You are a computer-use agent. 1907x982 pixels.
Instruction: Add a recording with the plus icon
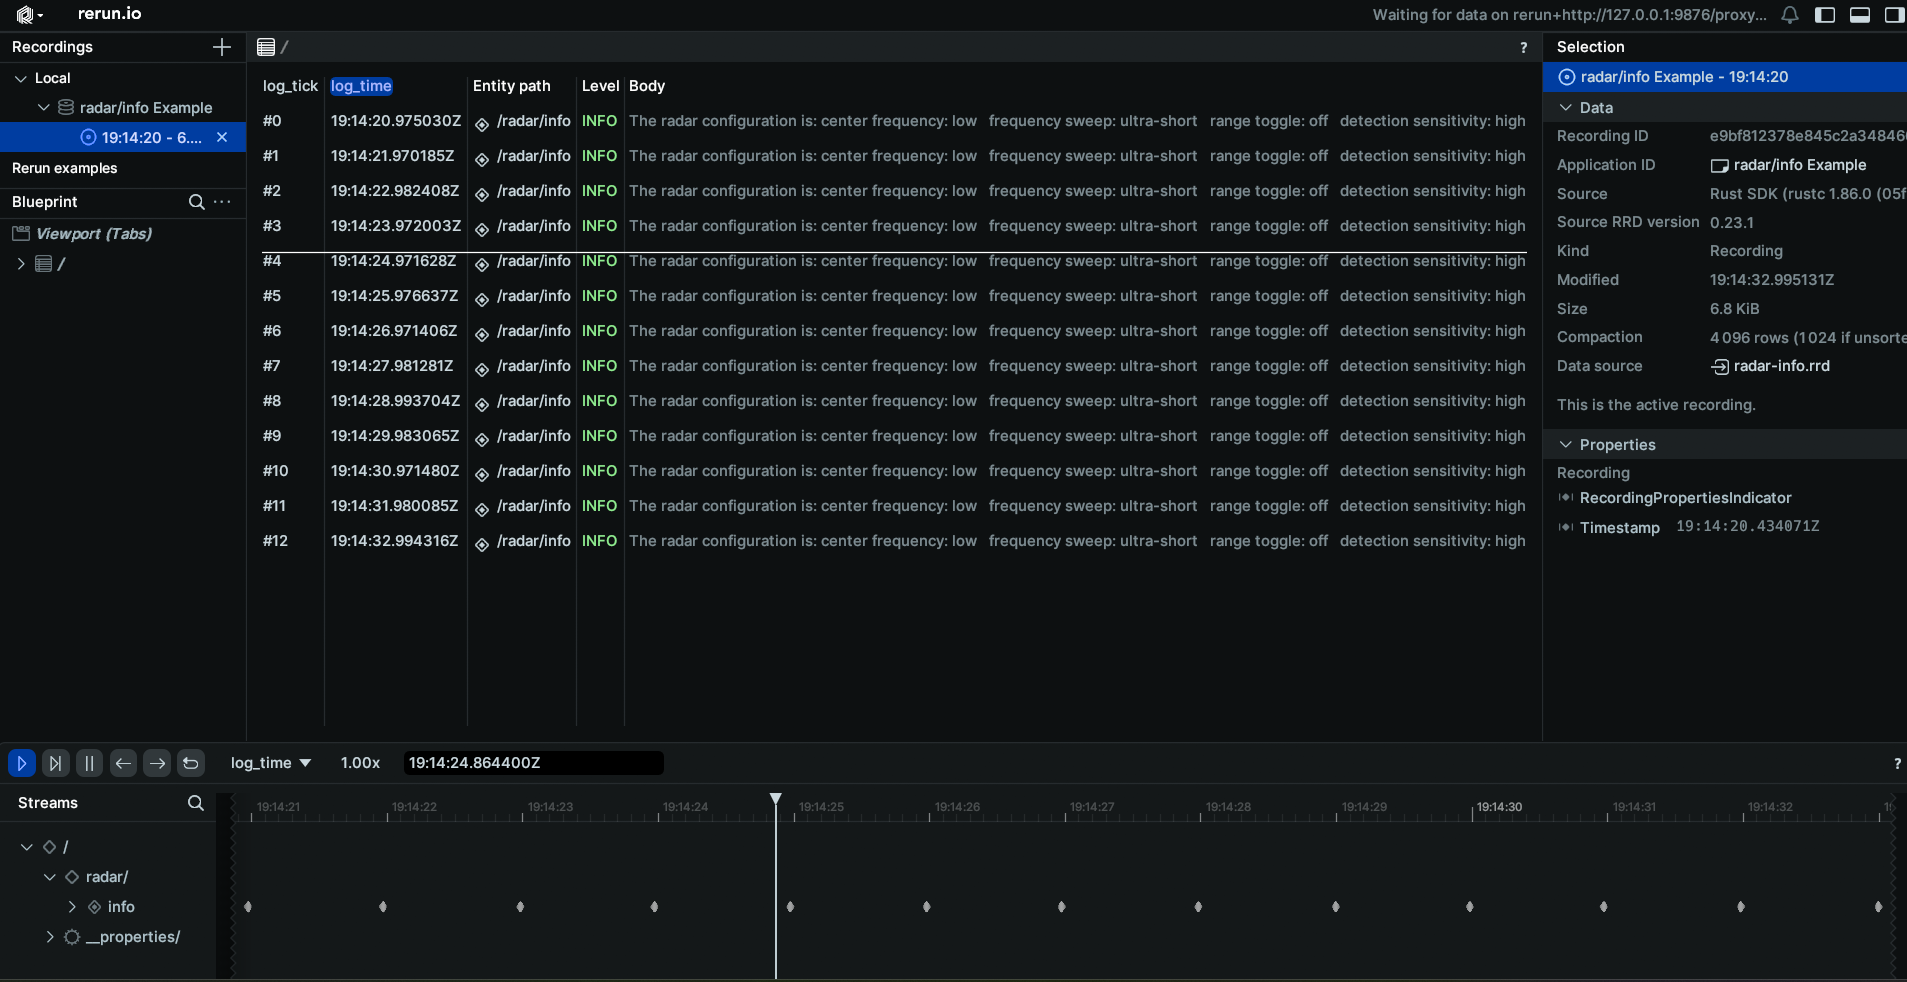222,47
